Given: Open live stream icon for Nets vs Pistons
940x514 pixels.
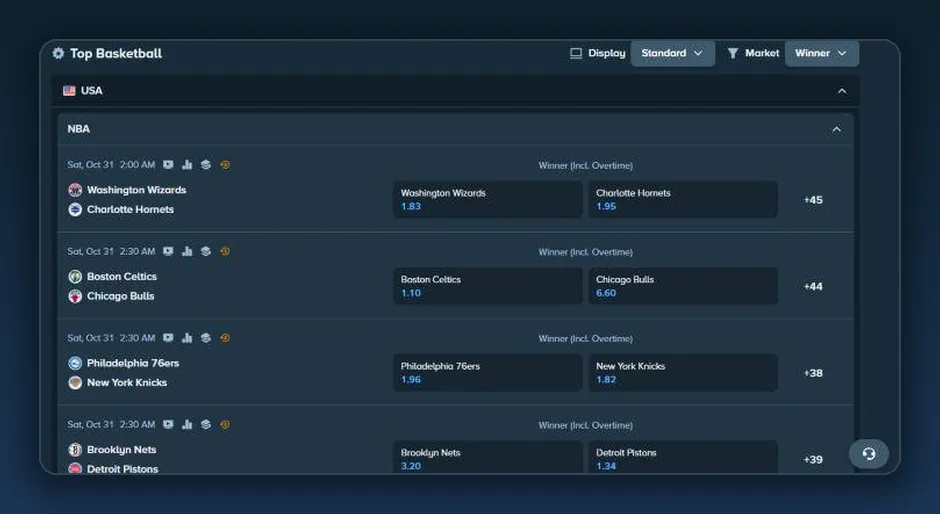Looking at the screenshot, I should [168, 424].
